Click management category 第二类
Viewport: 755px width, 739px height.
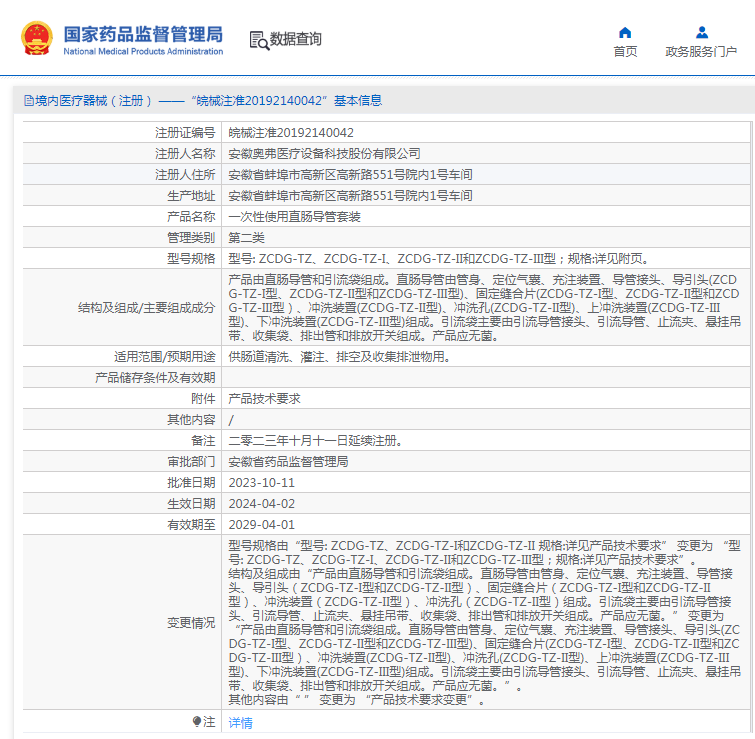[246, 238]
